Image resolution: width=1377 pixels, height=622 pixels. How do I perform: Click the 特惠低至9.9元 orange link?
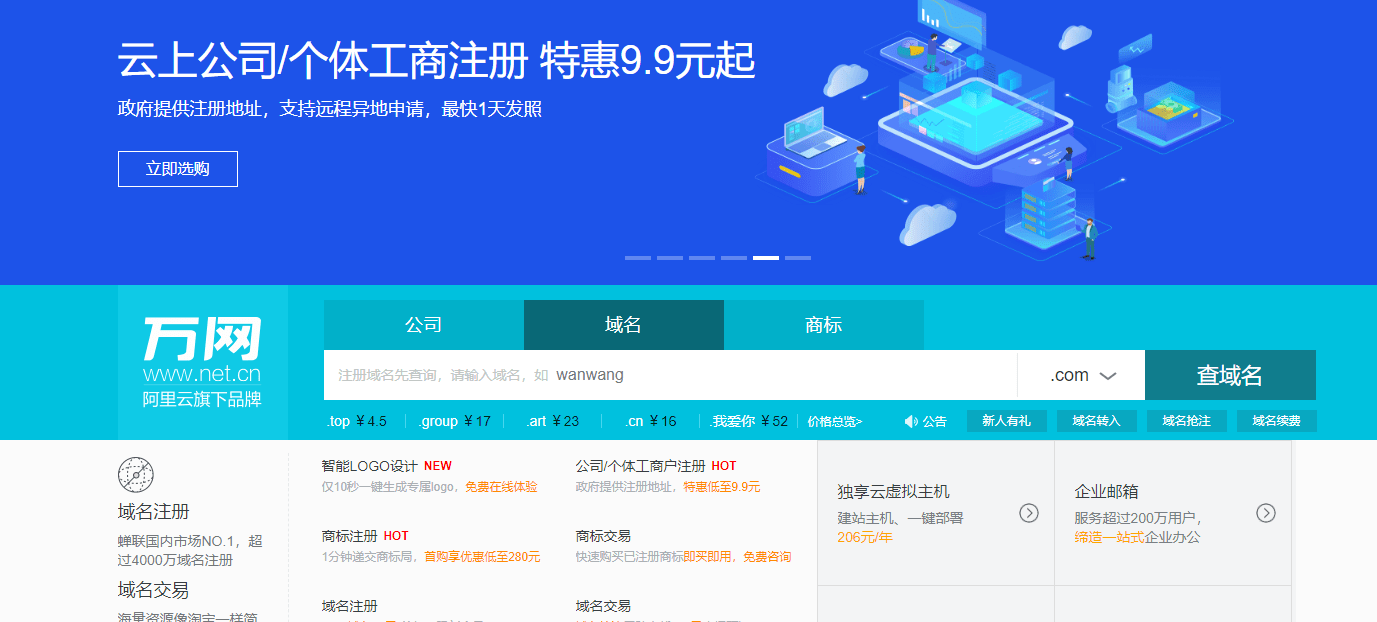tap(722, 487)
